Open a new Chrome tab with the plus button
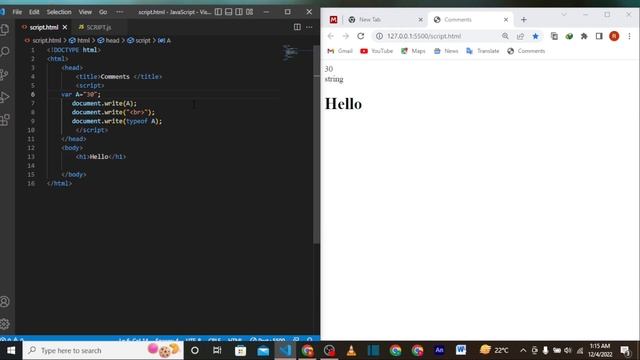 (x=524, y=20)
